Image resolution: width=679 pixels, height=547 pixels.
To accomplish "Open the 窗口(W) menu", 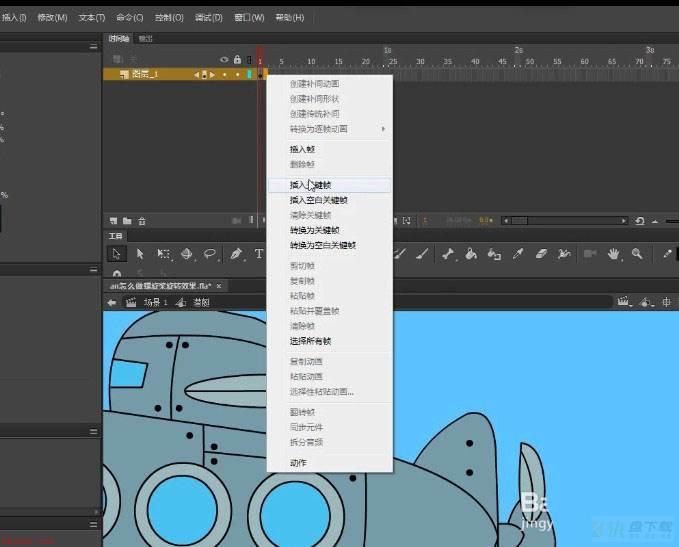I will [x=249, y=18].
